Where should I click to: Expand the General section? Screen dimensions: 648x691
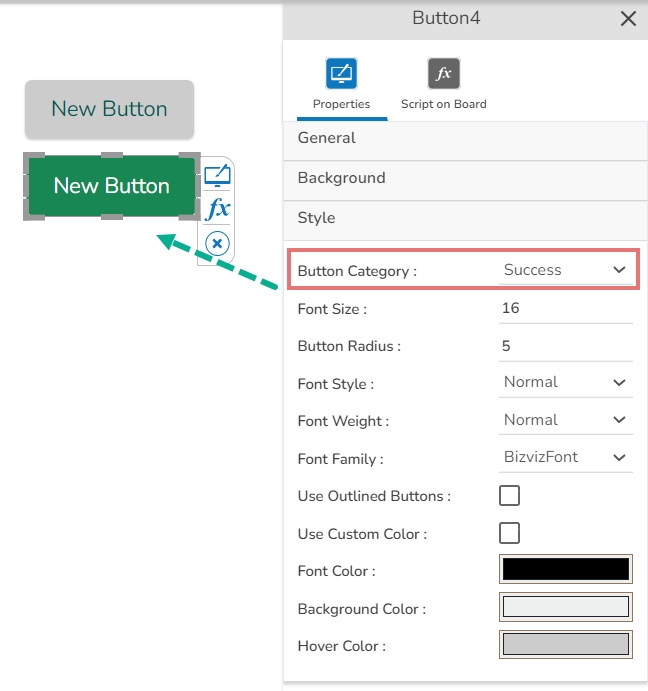[466, 138]
